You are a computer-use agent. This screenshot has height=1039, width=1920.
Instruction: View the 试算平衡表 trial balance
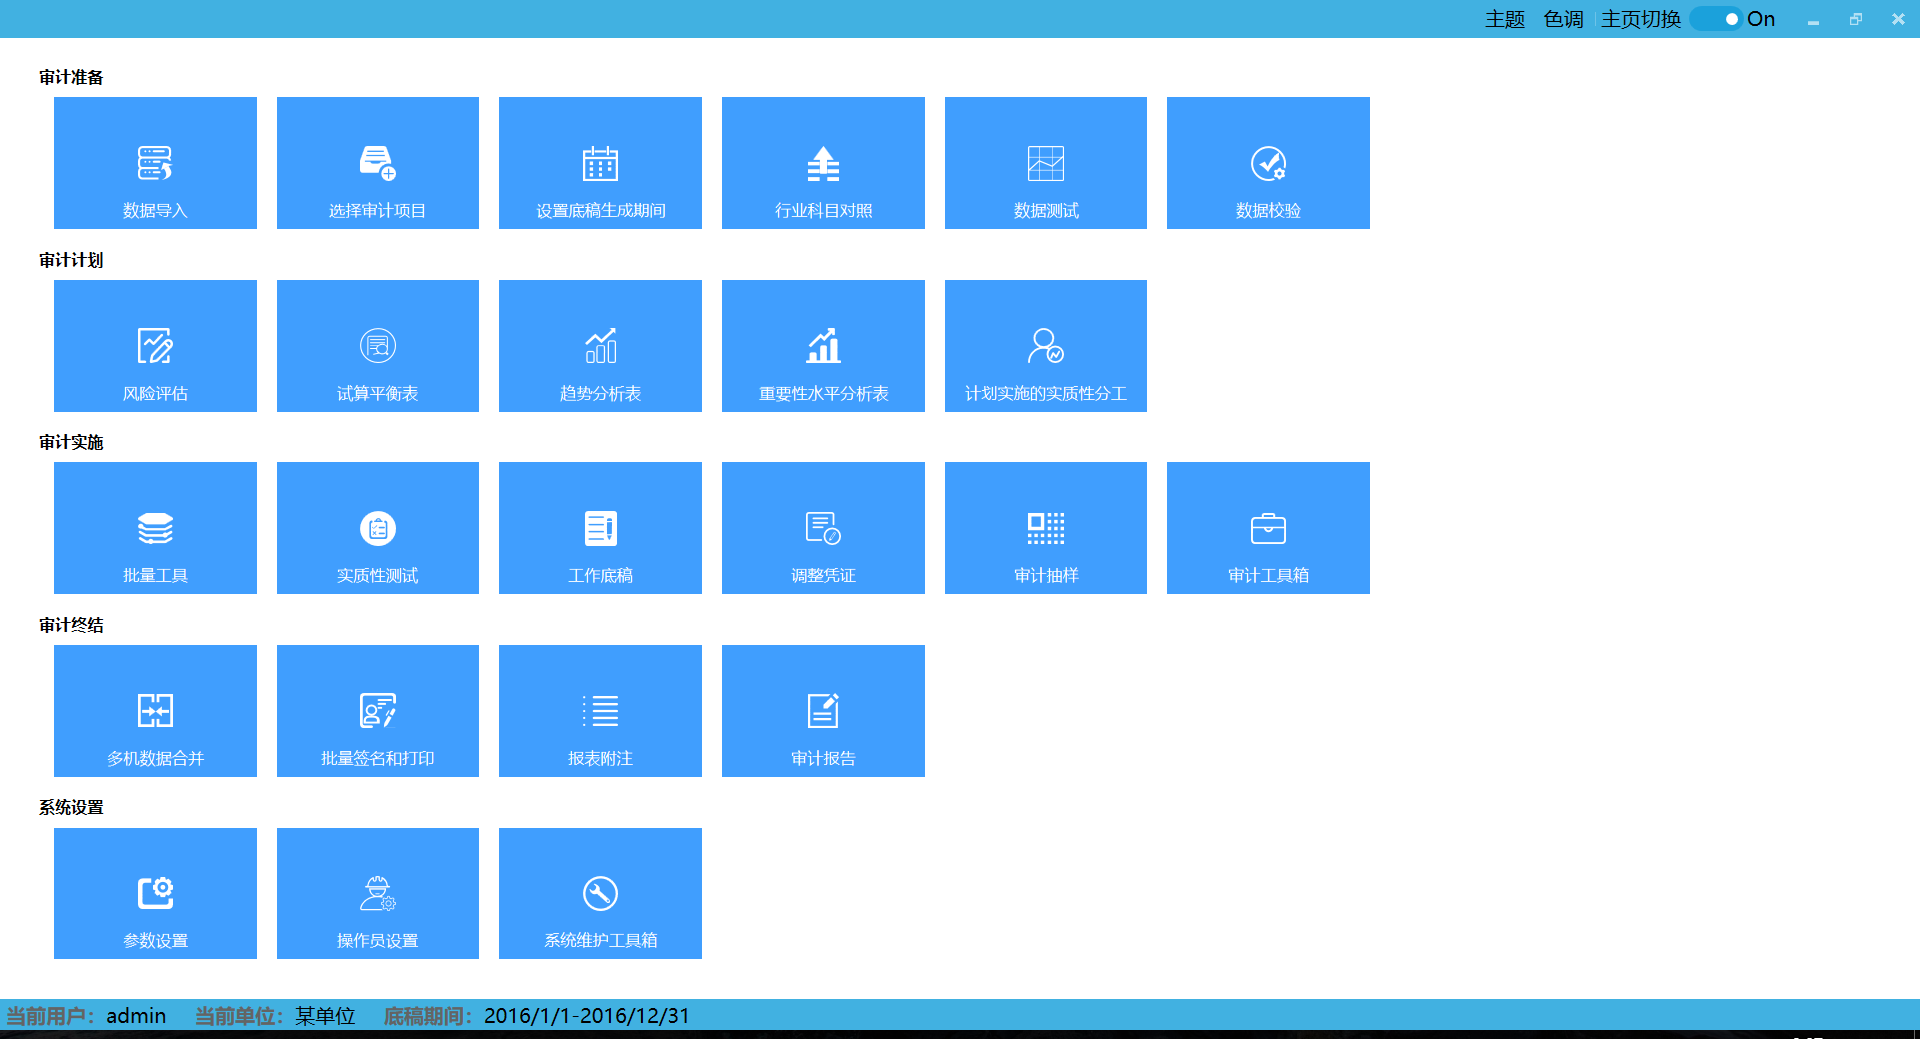click(x=377, y=346)
